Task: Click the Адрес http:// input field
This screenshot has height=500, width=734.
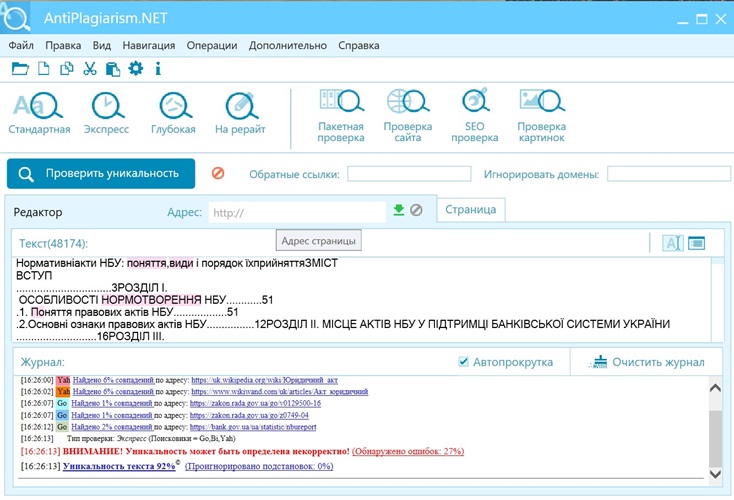Action: 297,213
